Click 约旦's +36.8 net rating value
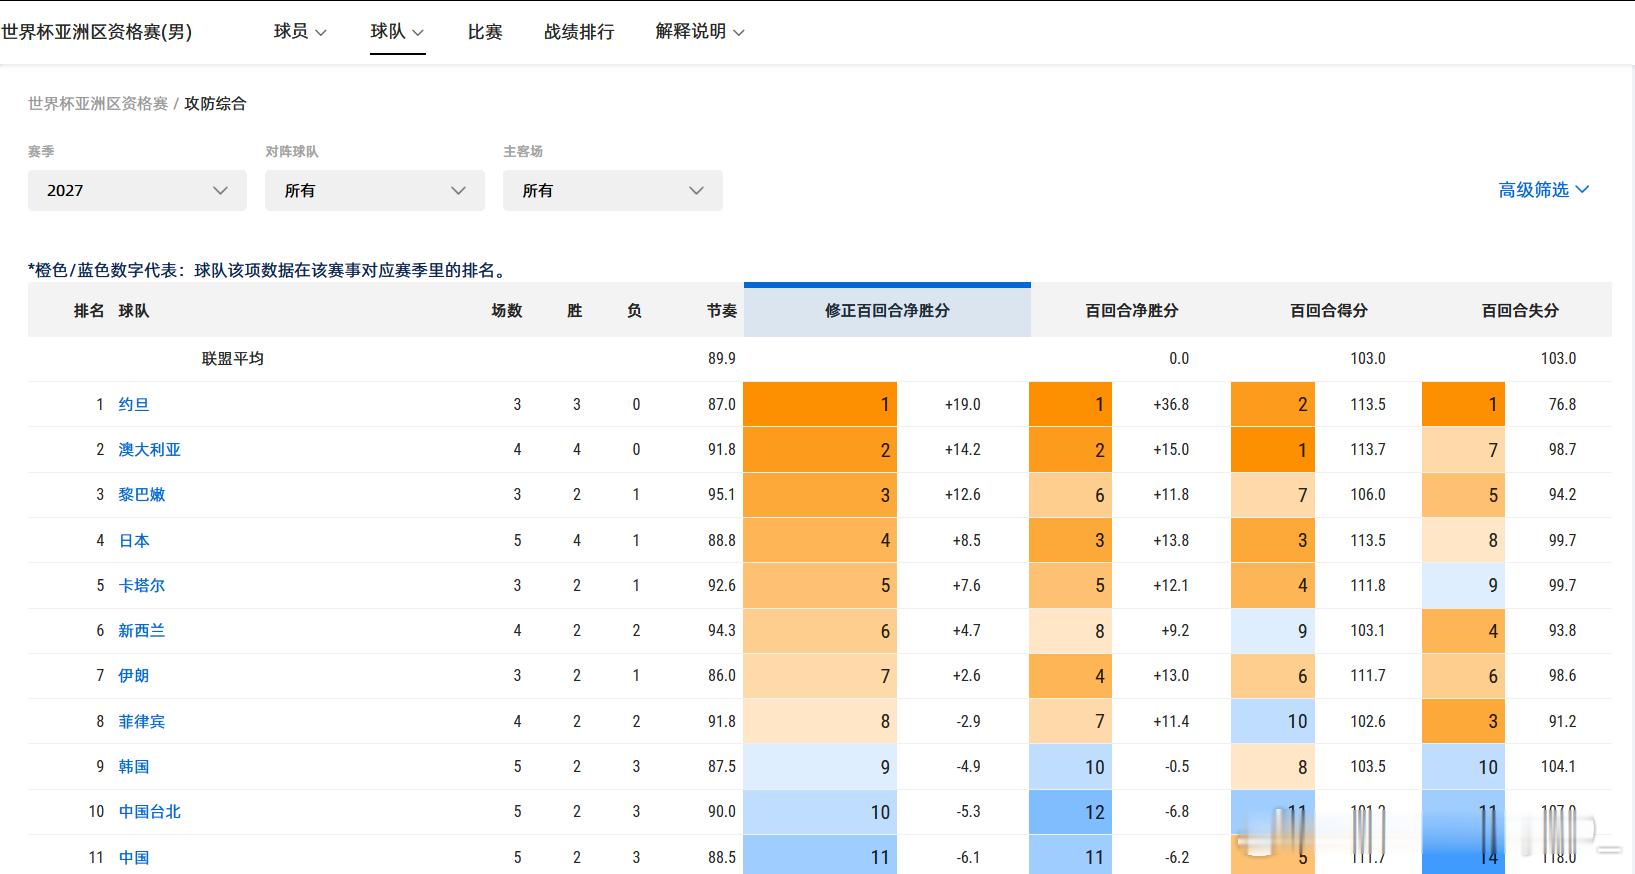The image size is (1635, 874). [x=1170, y=404]
